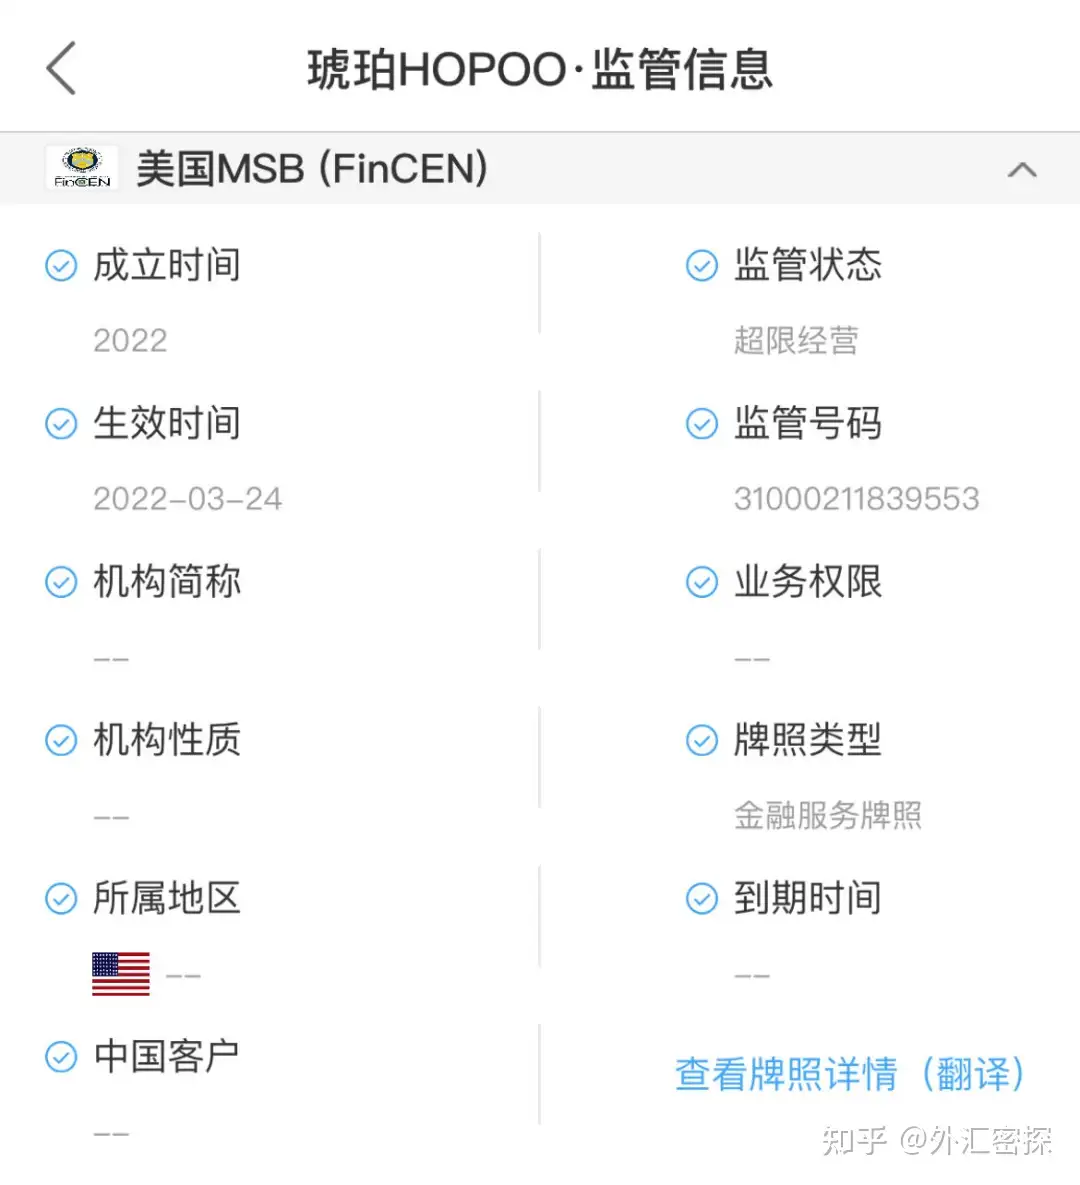1080x1185 pixels.
Task: Click check icon beside 监管状态
Action: [701, 266]
